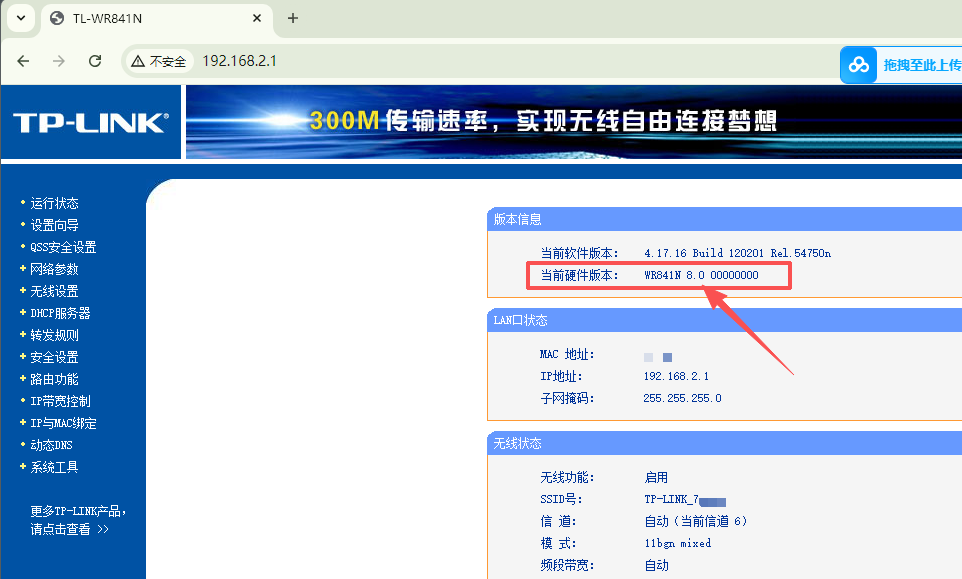Close the TL-WR841N tab
Viewport: 962px width, 579px height.
[x=257, y=18]
